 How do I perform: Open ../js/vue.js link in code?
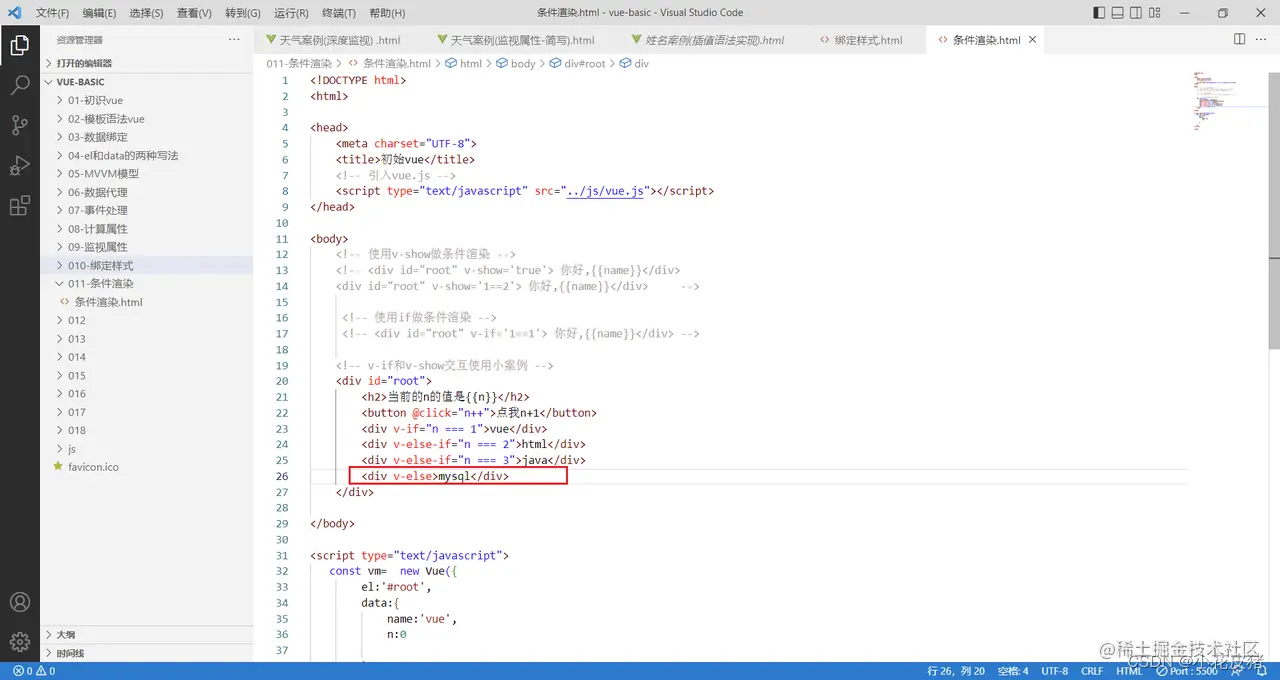pos(606,191)
